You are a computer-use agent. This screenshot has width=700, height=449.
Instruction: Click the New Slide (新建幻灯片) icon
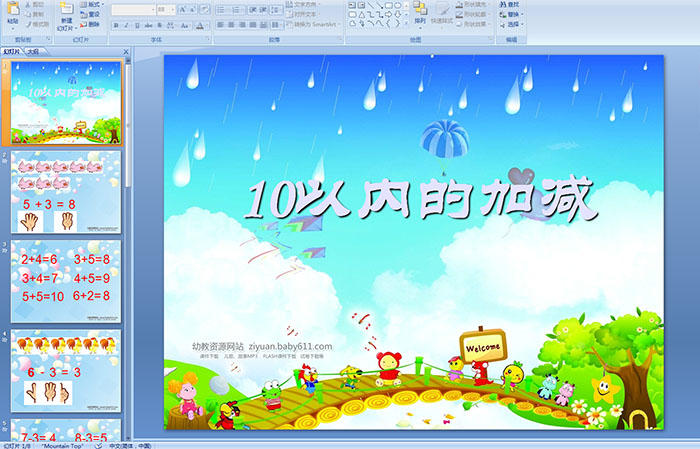(67, 8)
